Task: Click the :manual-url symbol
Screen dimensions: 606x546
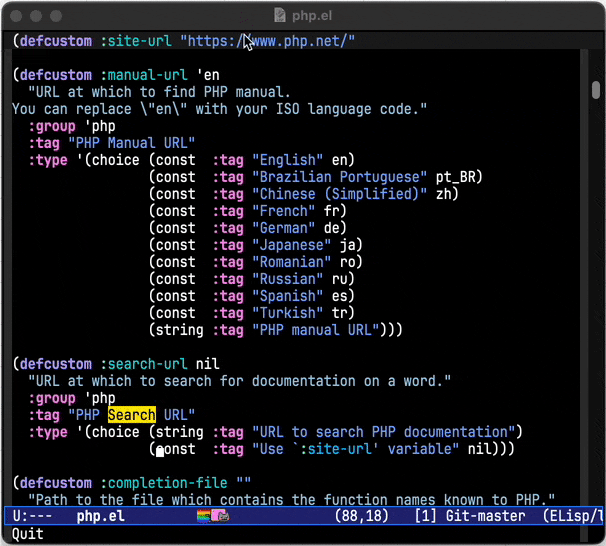Action: point(144,75)
